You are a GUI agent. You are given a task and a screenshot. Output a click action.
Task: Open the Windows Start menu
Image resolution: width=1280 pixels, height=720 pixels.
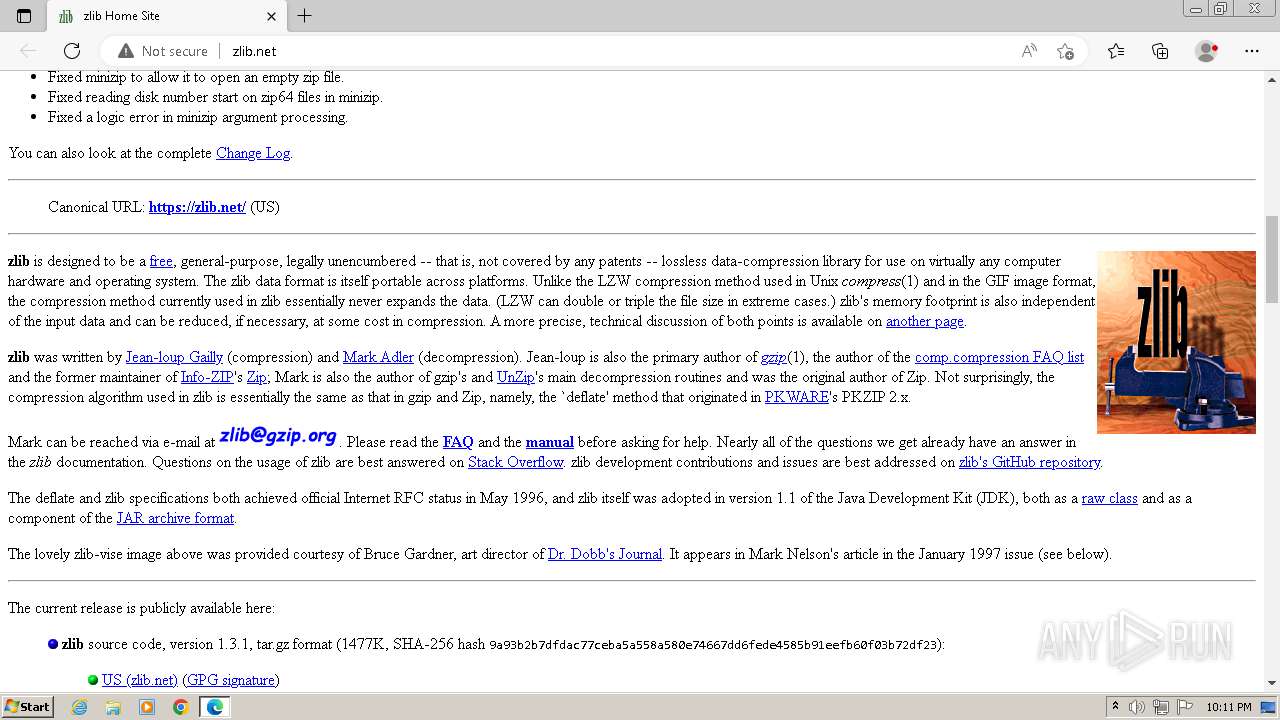pyautogui.click(x=27, y=707)
